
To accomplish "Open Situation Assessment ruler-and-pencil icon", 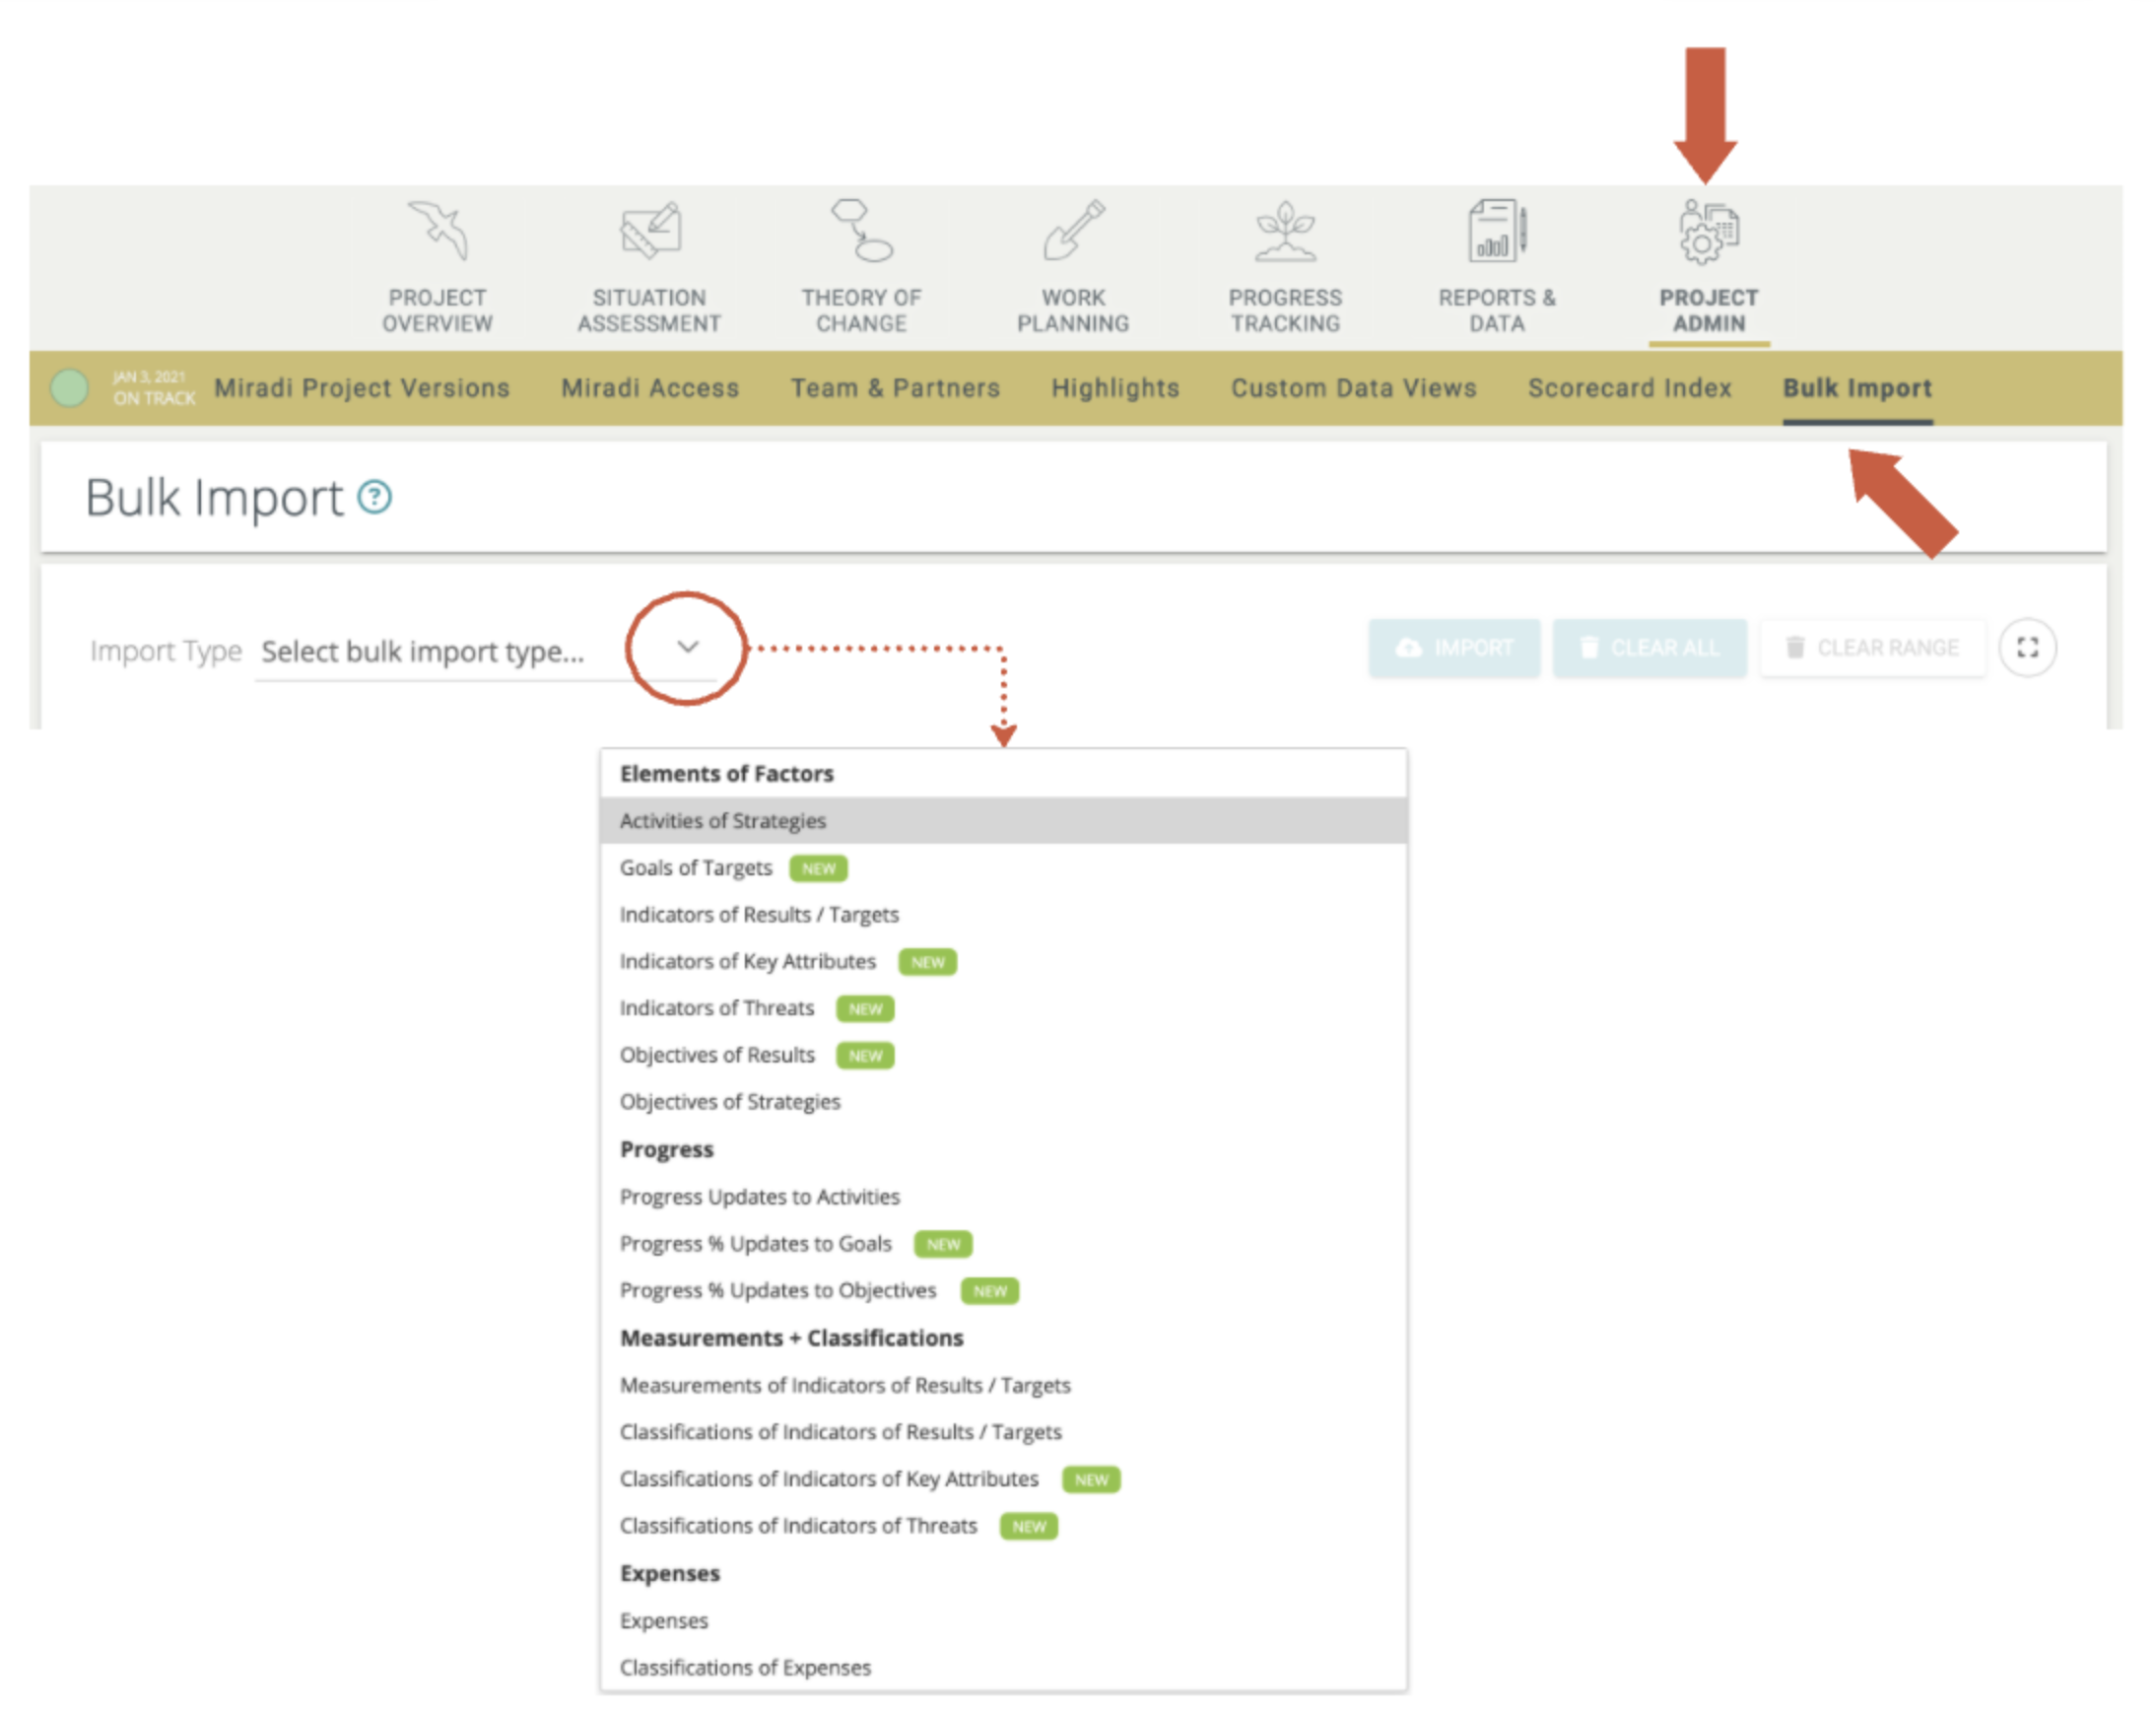I will click(649, 230).
